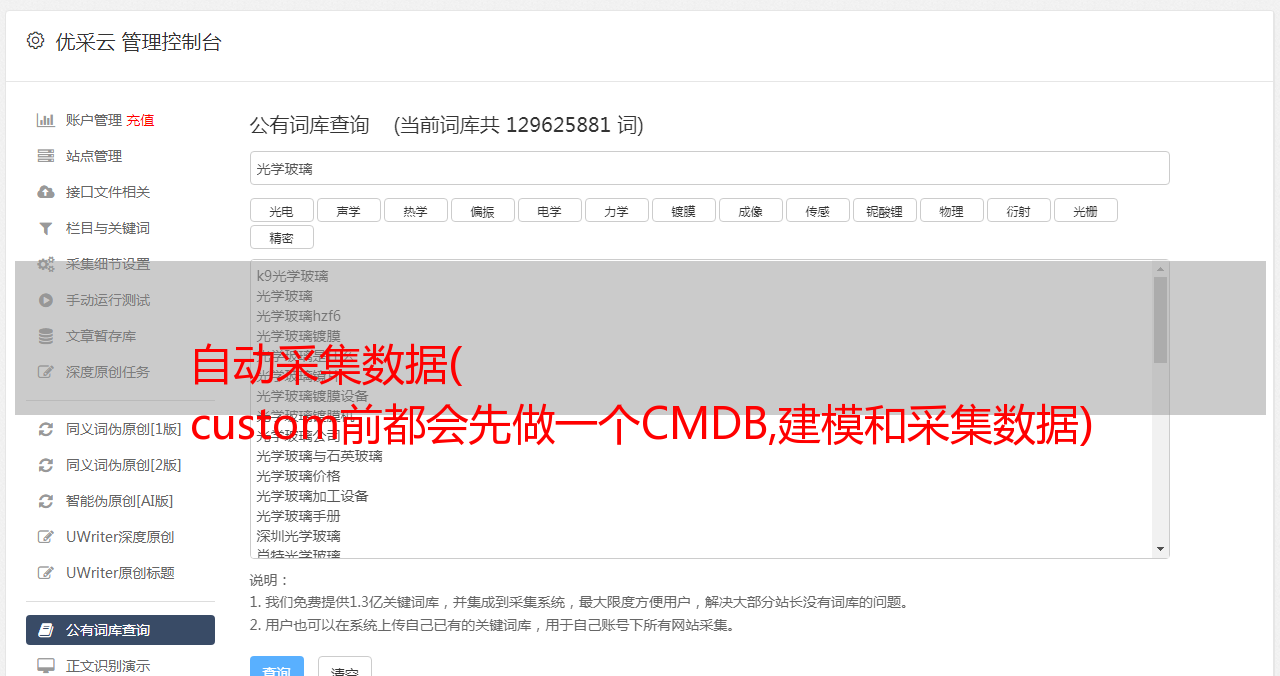Open 智能伪原创[AI版] in the sidebar
The image size is (1280, 676).
(119, 501)
